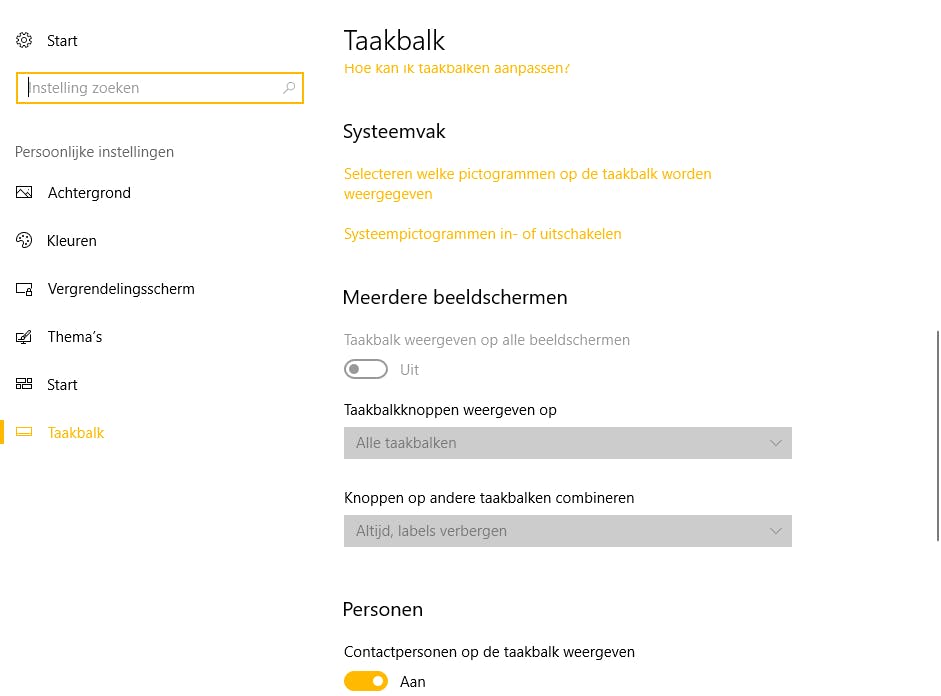Turn off Contactpersonen op de taakbalk switch
941x696 pixels.
pos(366,682)
